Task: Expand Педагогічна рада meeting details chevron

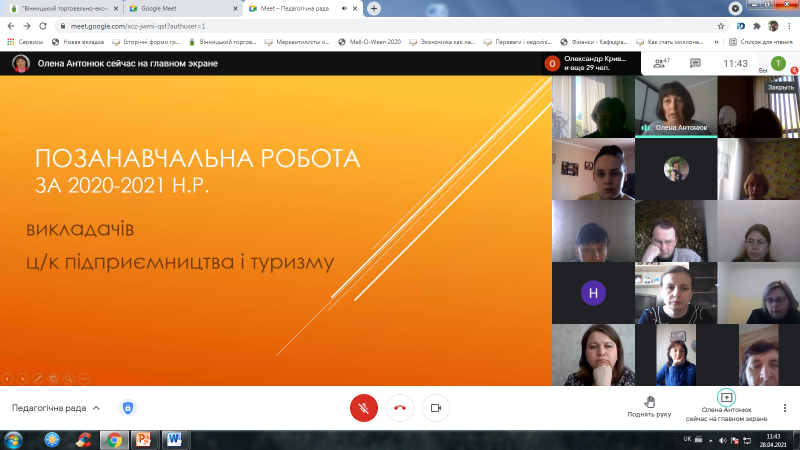Action: tap(96, 408)
